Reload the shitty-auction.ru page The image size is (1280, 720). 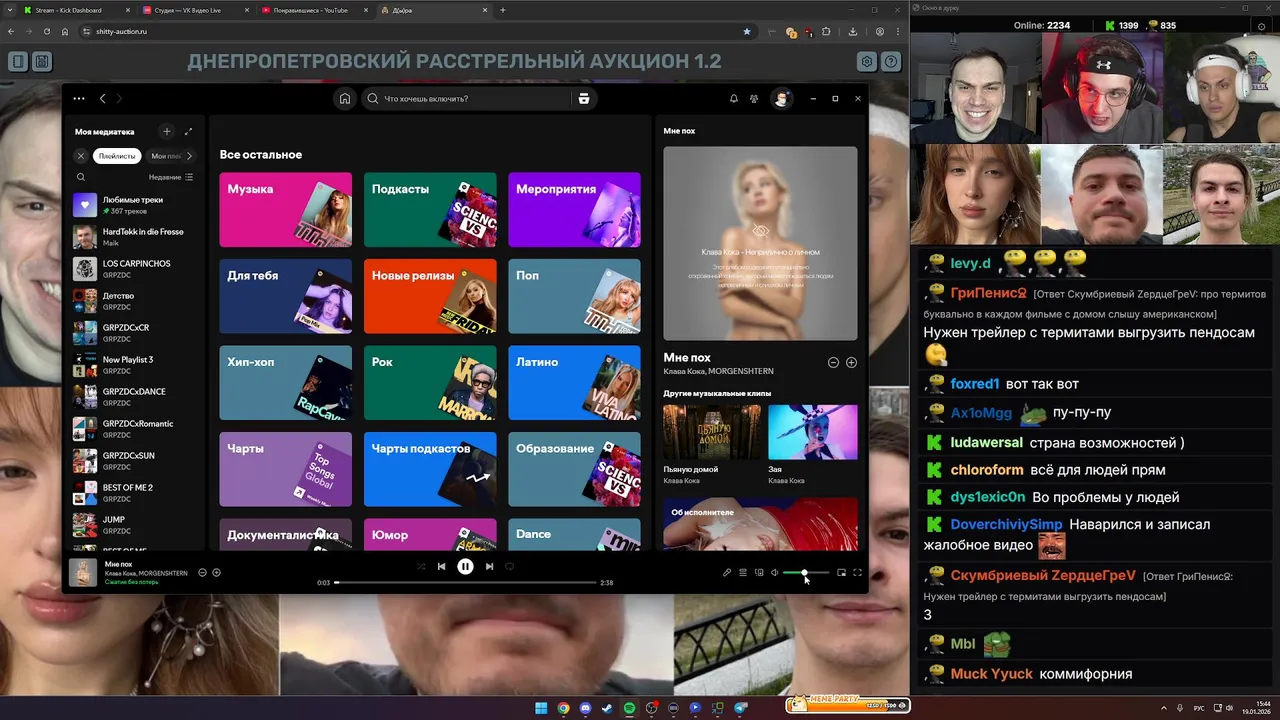[x=46, y=31]
